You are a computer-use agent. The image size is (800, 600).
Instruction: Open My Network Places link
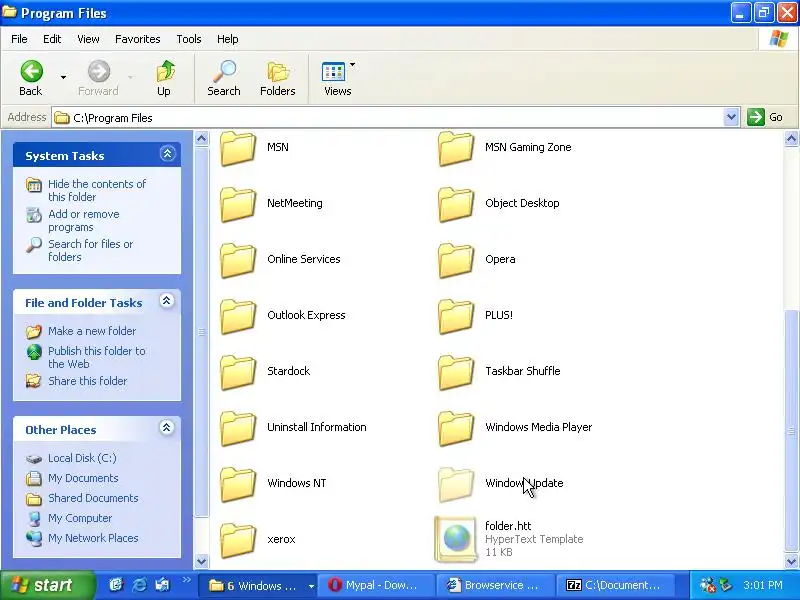point(93,538)
